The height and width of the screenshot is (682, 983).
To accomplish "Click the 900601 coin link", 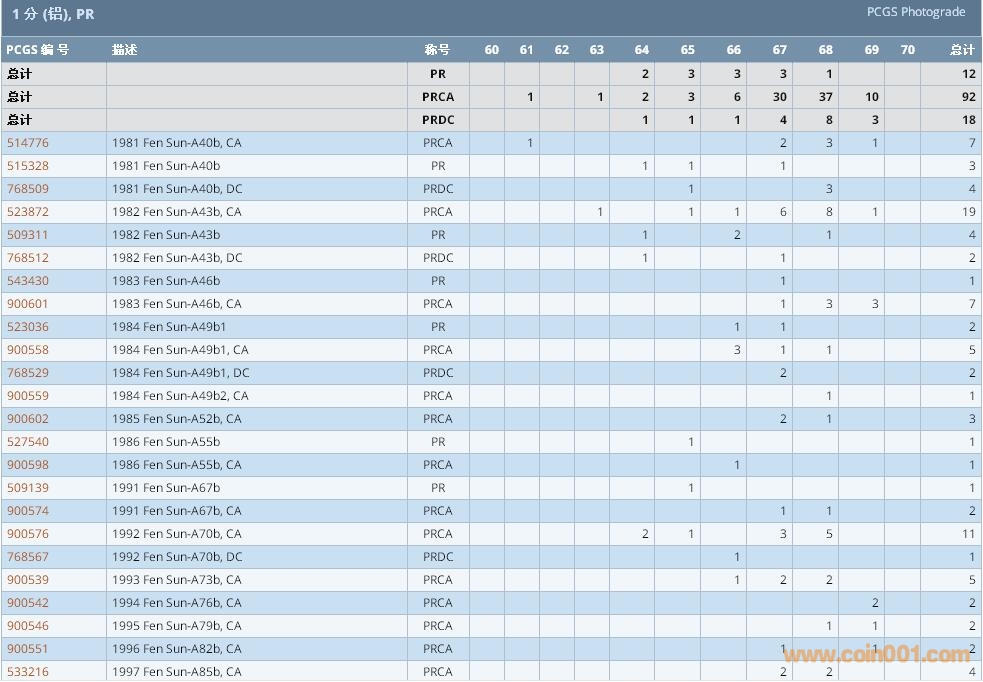I will (x=28, y=304).
